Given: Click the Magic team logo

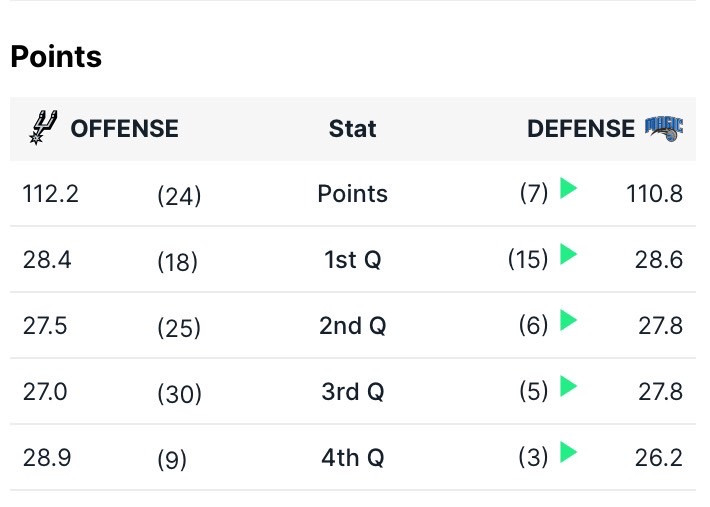Looking at the screenshot, I should tap(664, 129).
